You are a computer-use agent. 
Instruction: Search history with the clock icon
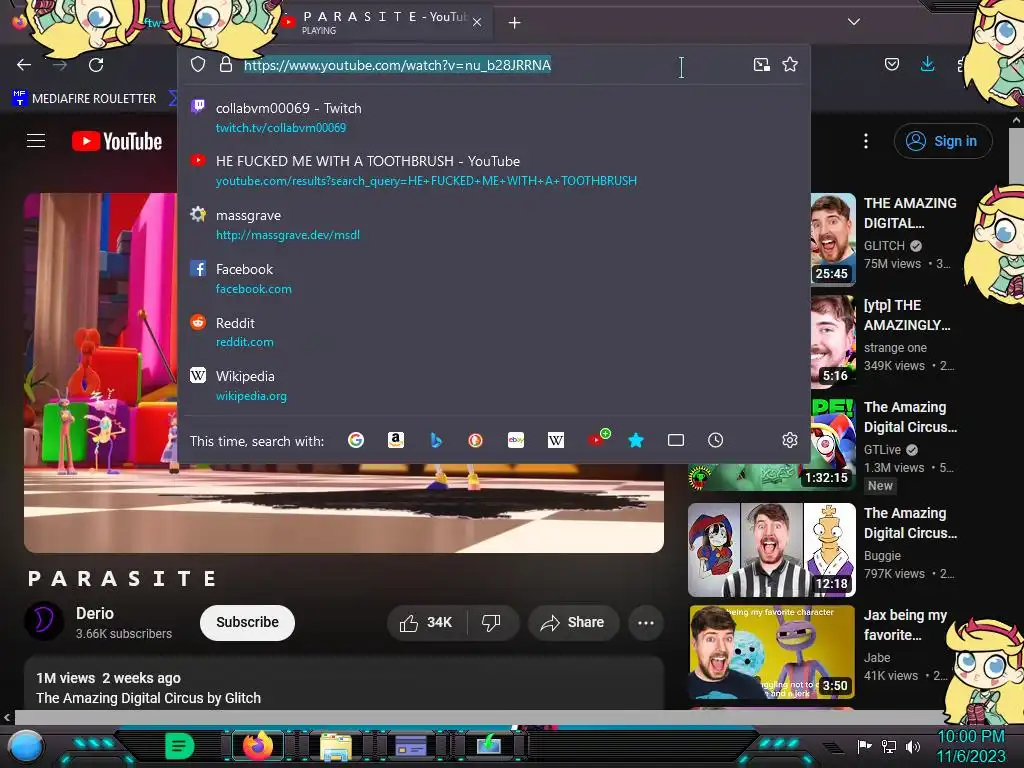point(716,440)
